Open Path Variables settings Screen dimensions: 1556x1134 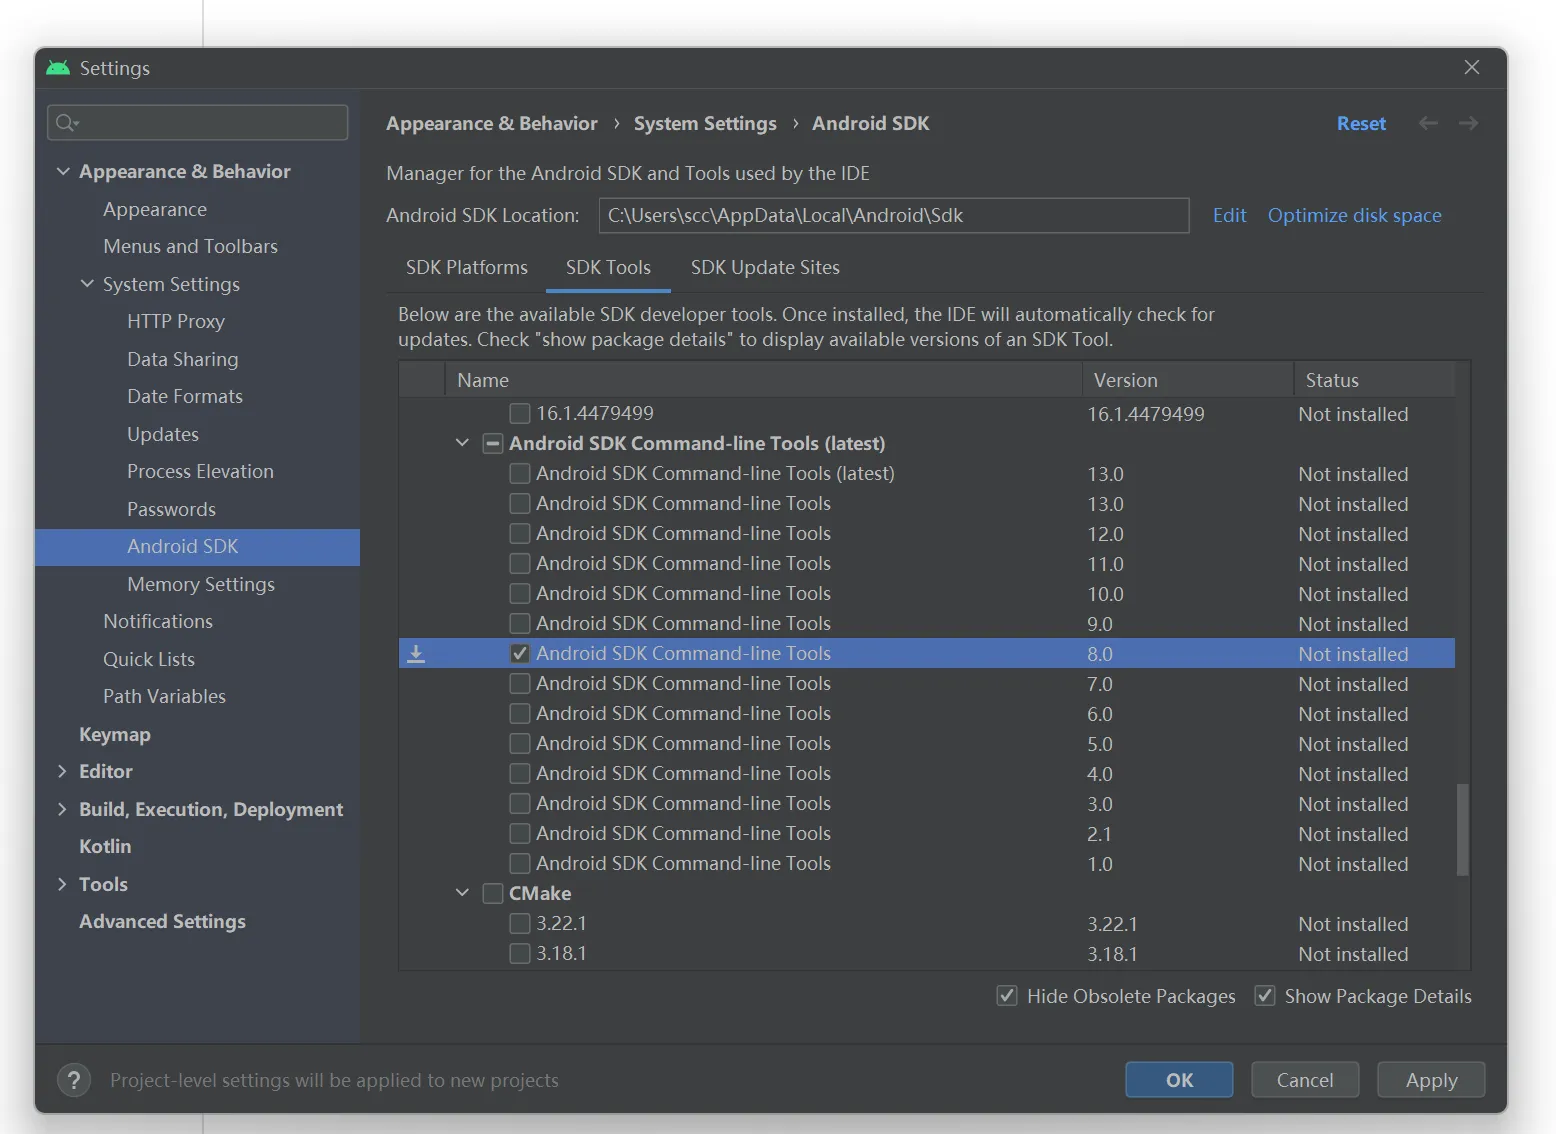(x=164, y=696)
